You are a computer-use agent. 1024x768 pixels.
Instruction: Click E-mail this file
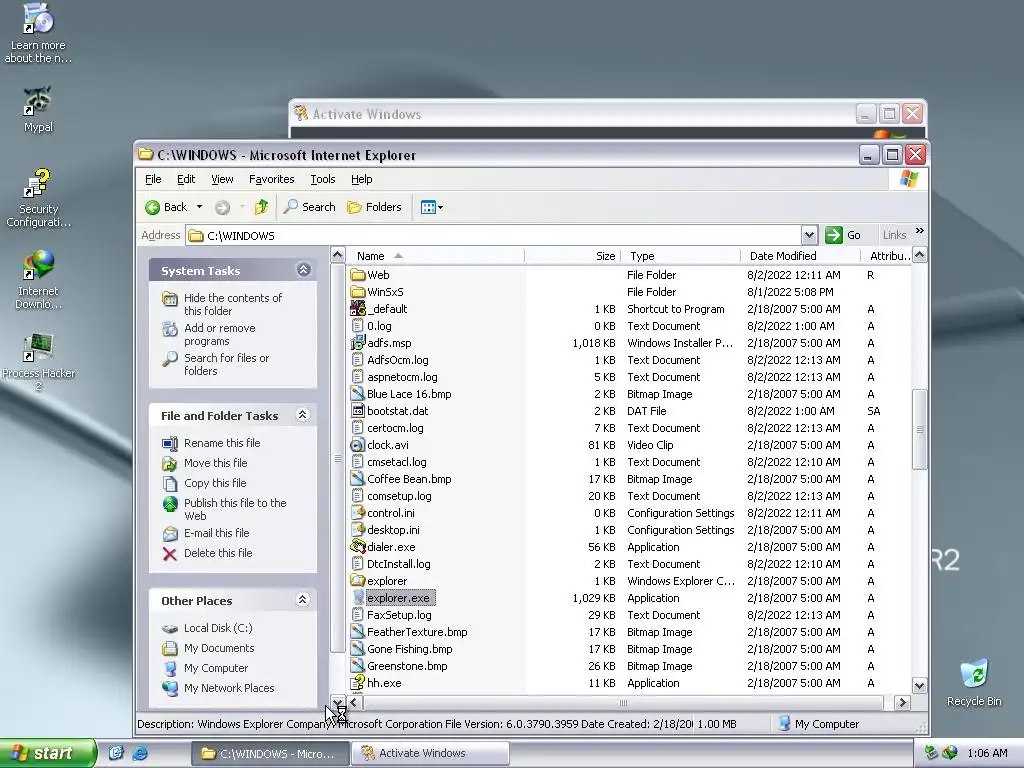pyautogui.click(x=216, y=533)
